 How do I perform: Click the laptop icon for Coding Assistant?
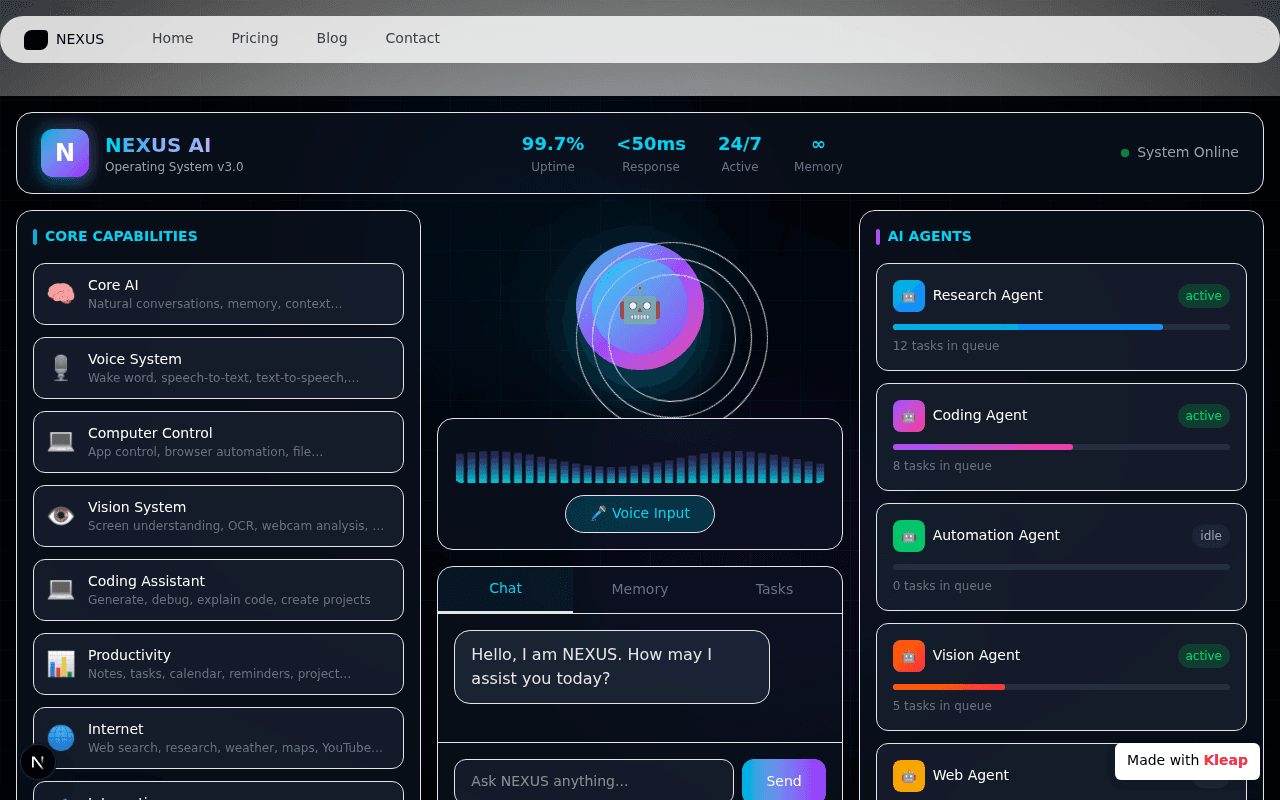click(61, 590)
